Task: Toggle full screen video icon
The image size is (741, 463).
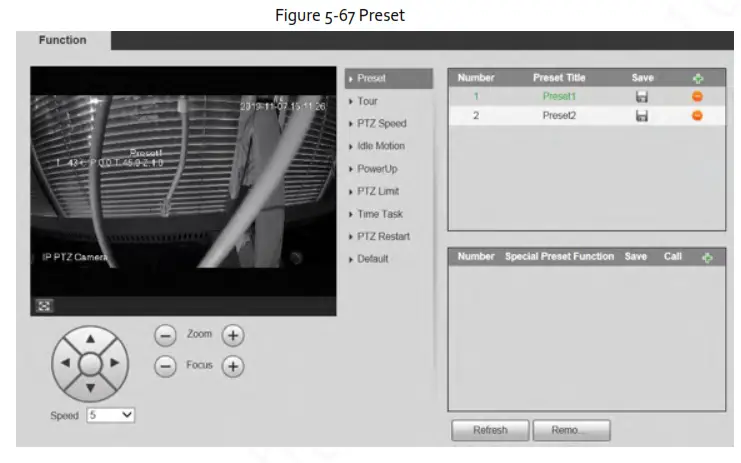Action: tap(44, 306)
